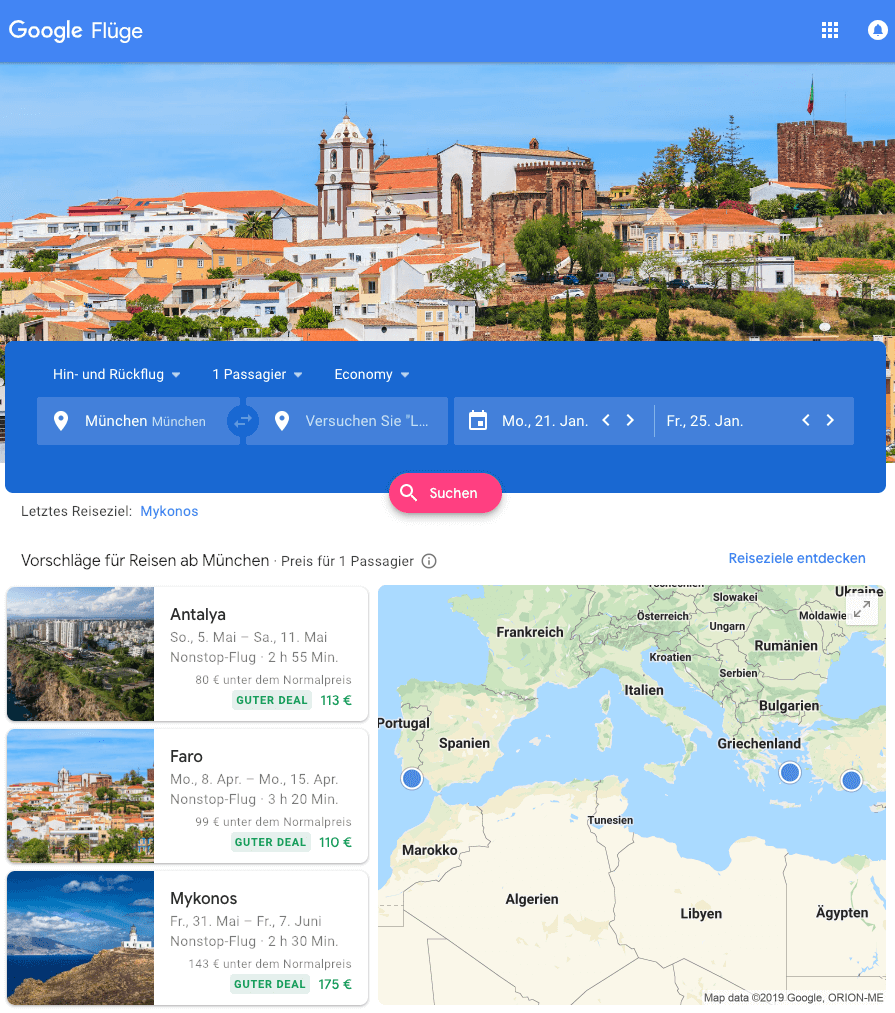Screen dimensions: 895x1013
Task: Edit the München origin field
Action: pos(138,421)
